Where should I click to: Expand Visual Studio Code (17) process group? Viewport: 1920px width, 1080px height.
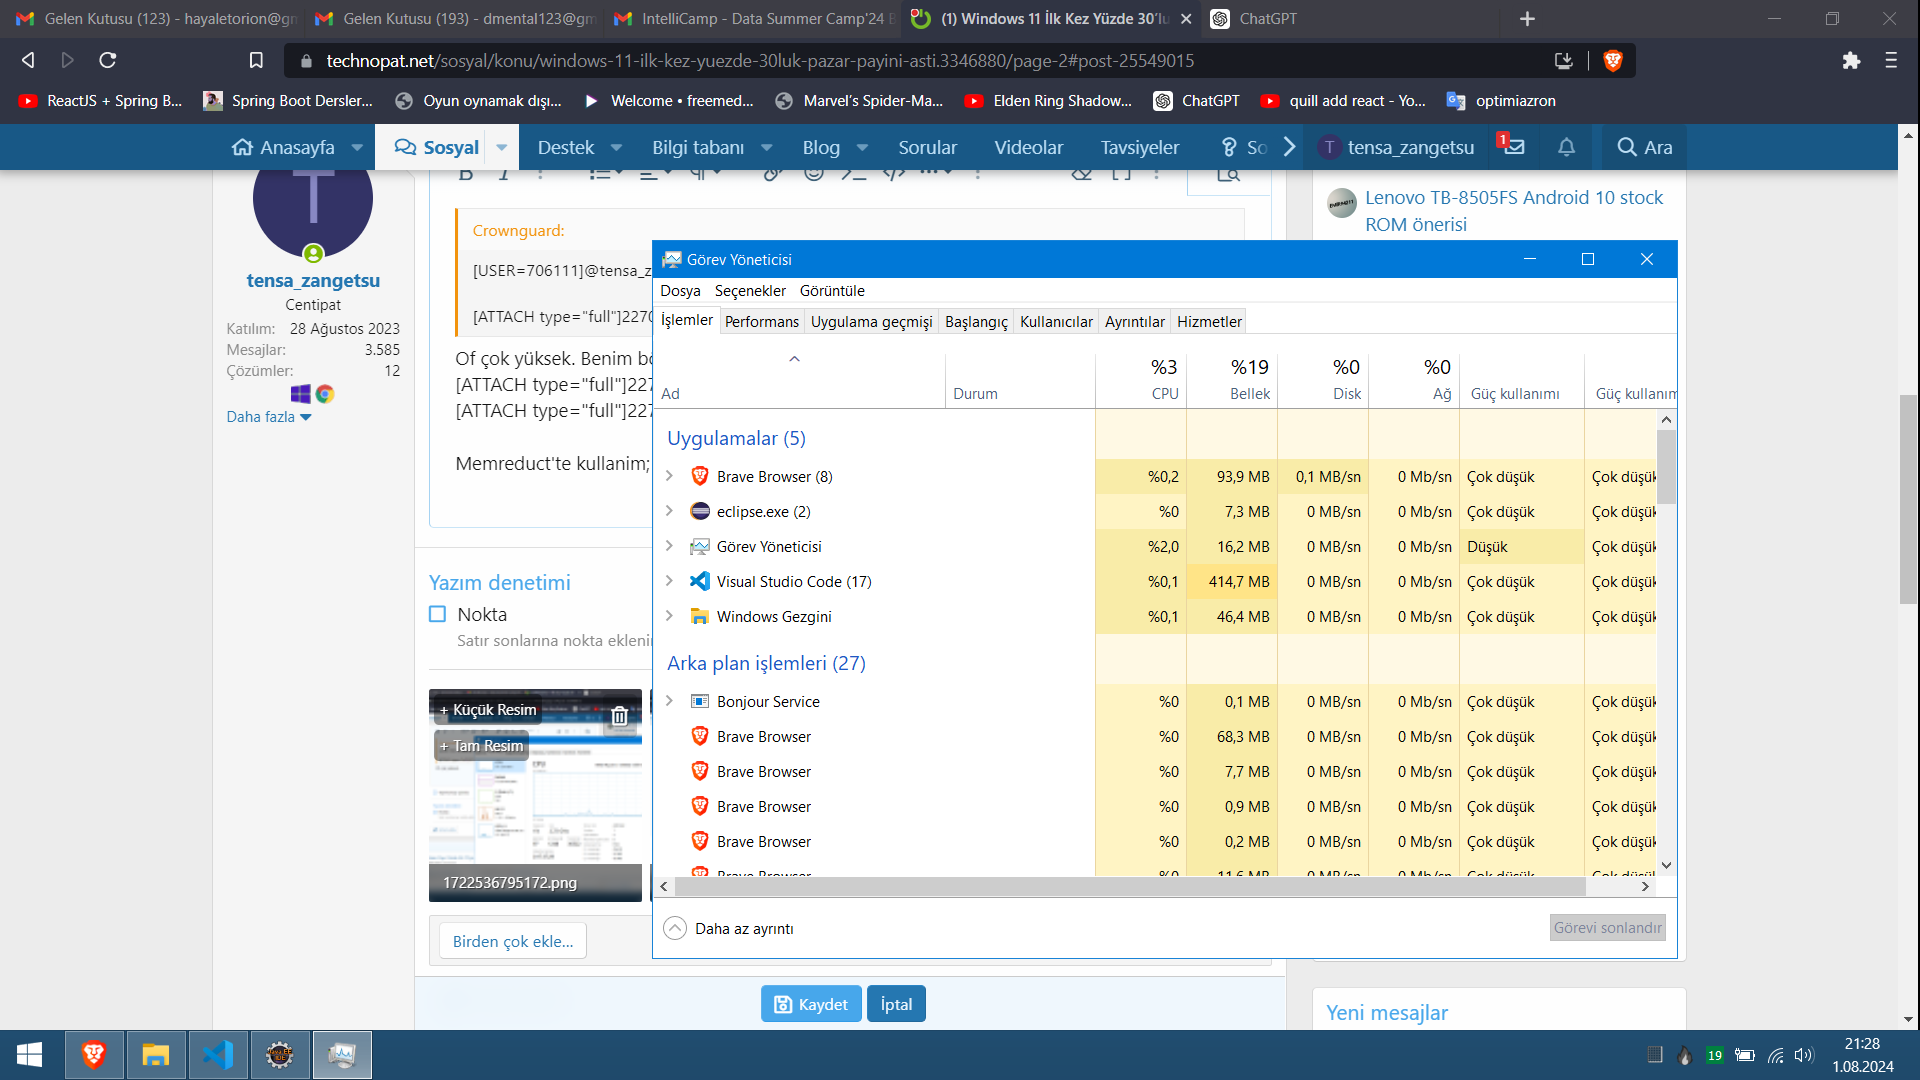coord(669,581)
